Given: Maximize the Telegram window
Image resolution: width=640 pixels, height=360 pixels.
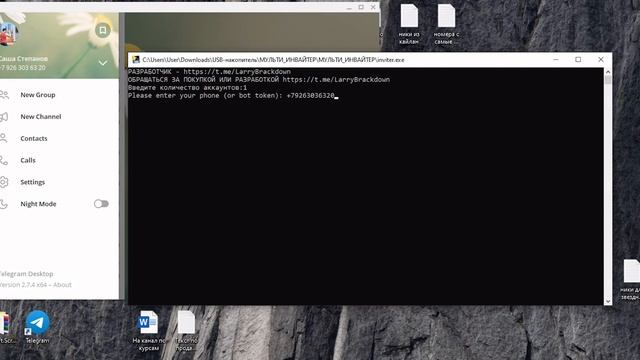Looking at the screenshot, I should tap(361, 7).
